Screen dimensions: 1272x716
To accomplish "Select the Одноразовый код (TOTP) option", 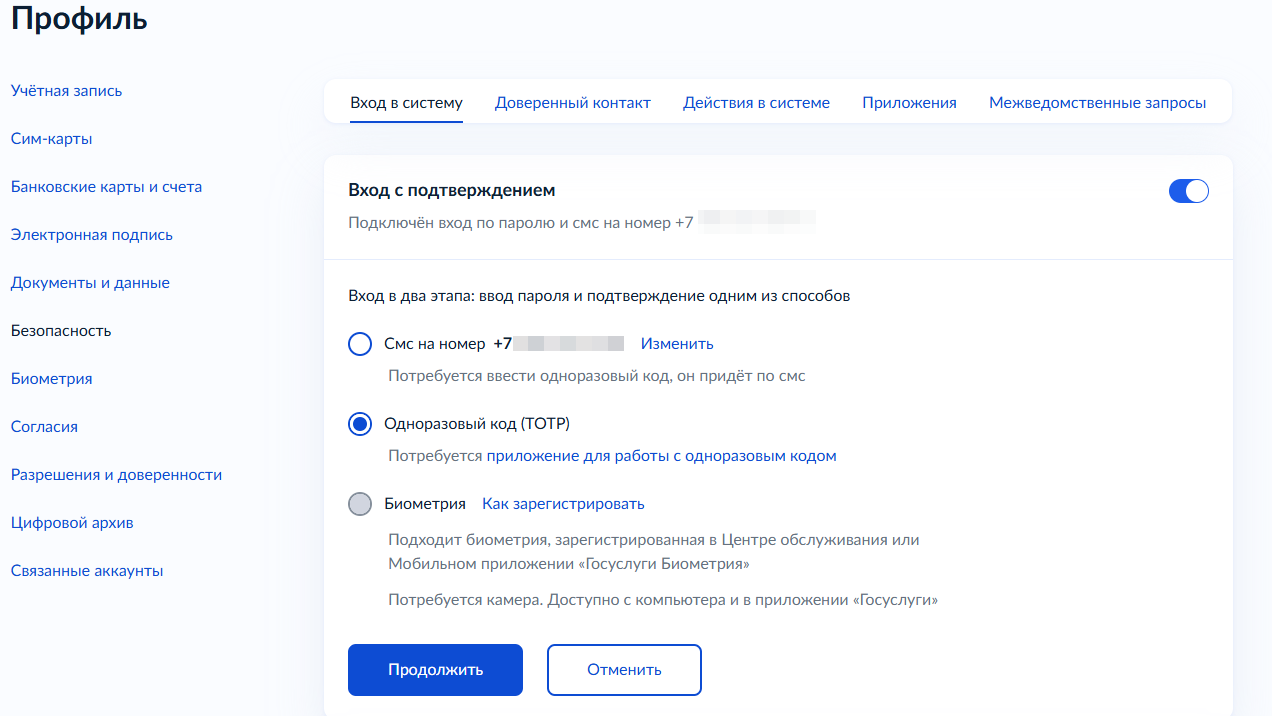I will tap(360, 423).
